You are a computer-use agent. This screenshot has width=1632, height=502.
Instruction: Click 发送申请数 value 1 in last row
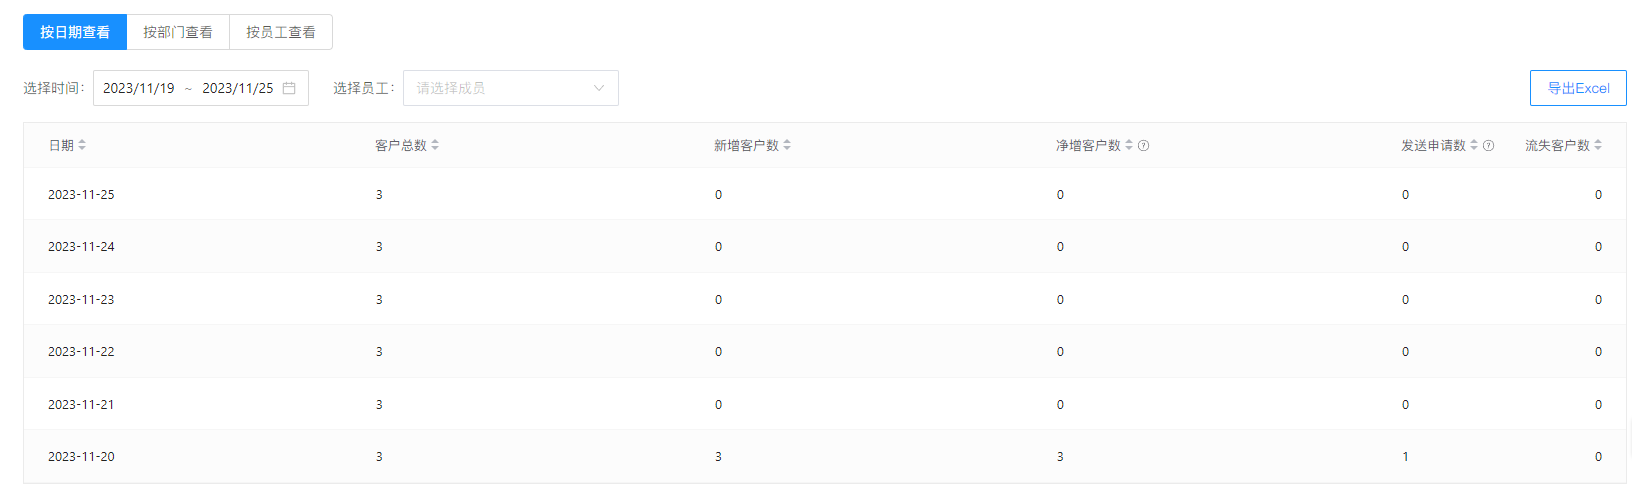point(1405,457)
